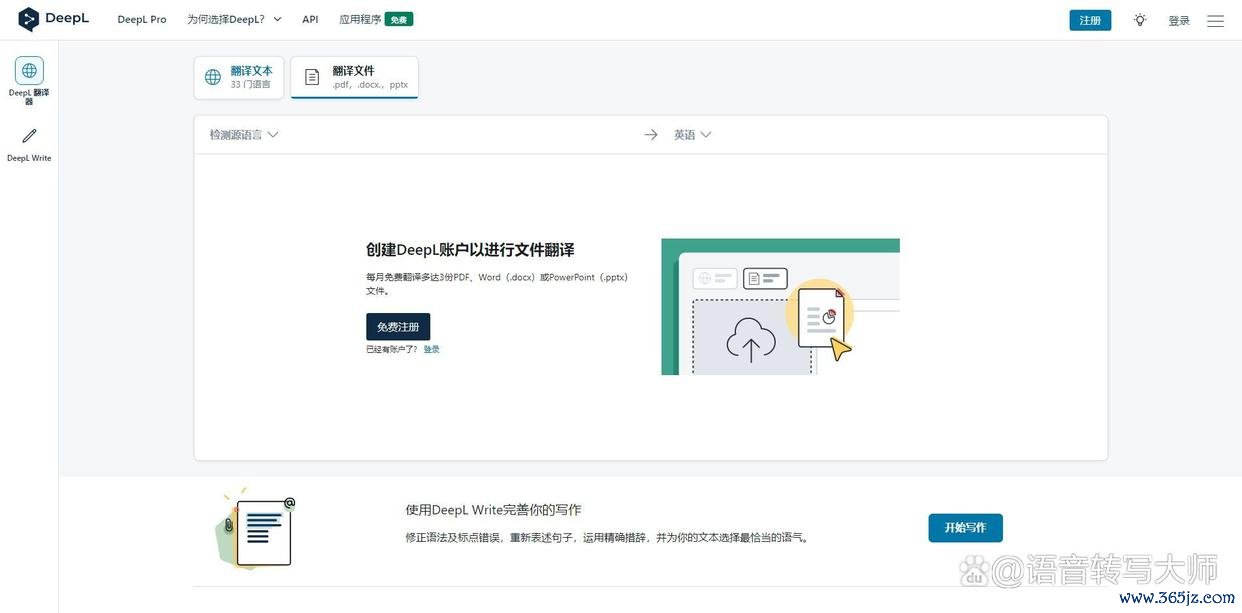Click the file upload illustration

[780, 307]
